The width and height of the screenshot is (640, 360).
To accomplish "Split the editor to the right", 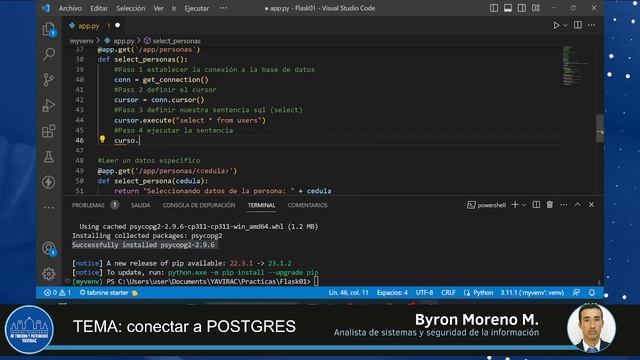I will coord(578,25).
